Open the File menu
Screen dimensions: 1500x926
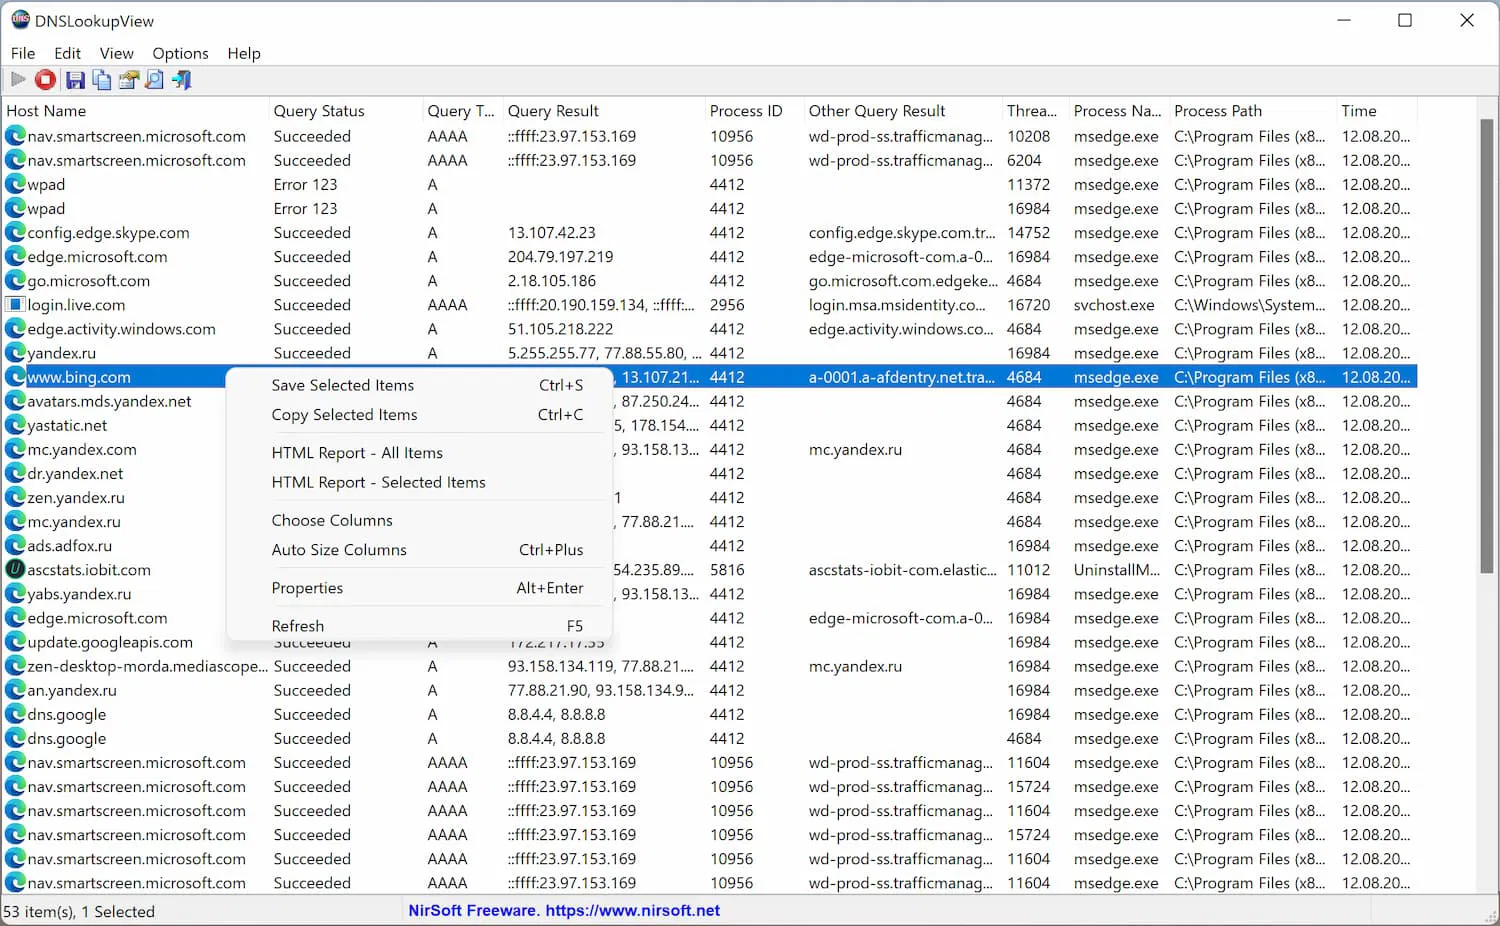tap(23, 53)
